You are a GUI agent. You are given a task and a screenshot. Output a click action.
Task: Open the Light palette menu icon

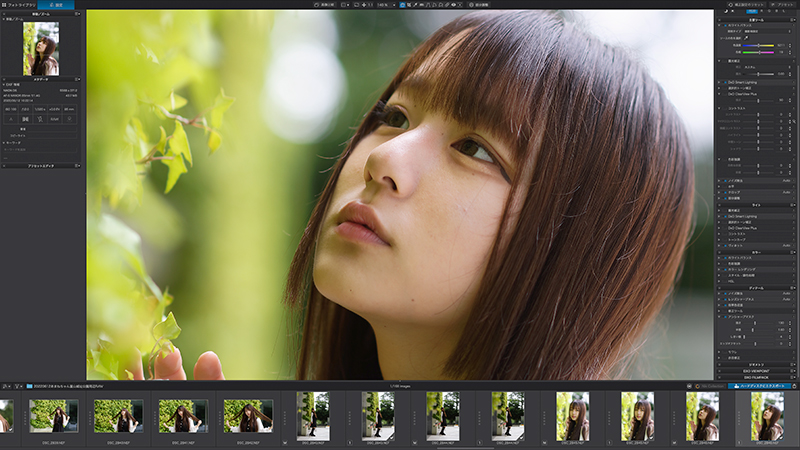(793, 205)
